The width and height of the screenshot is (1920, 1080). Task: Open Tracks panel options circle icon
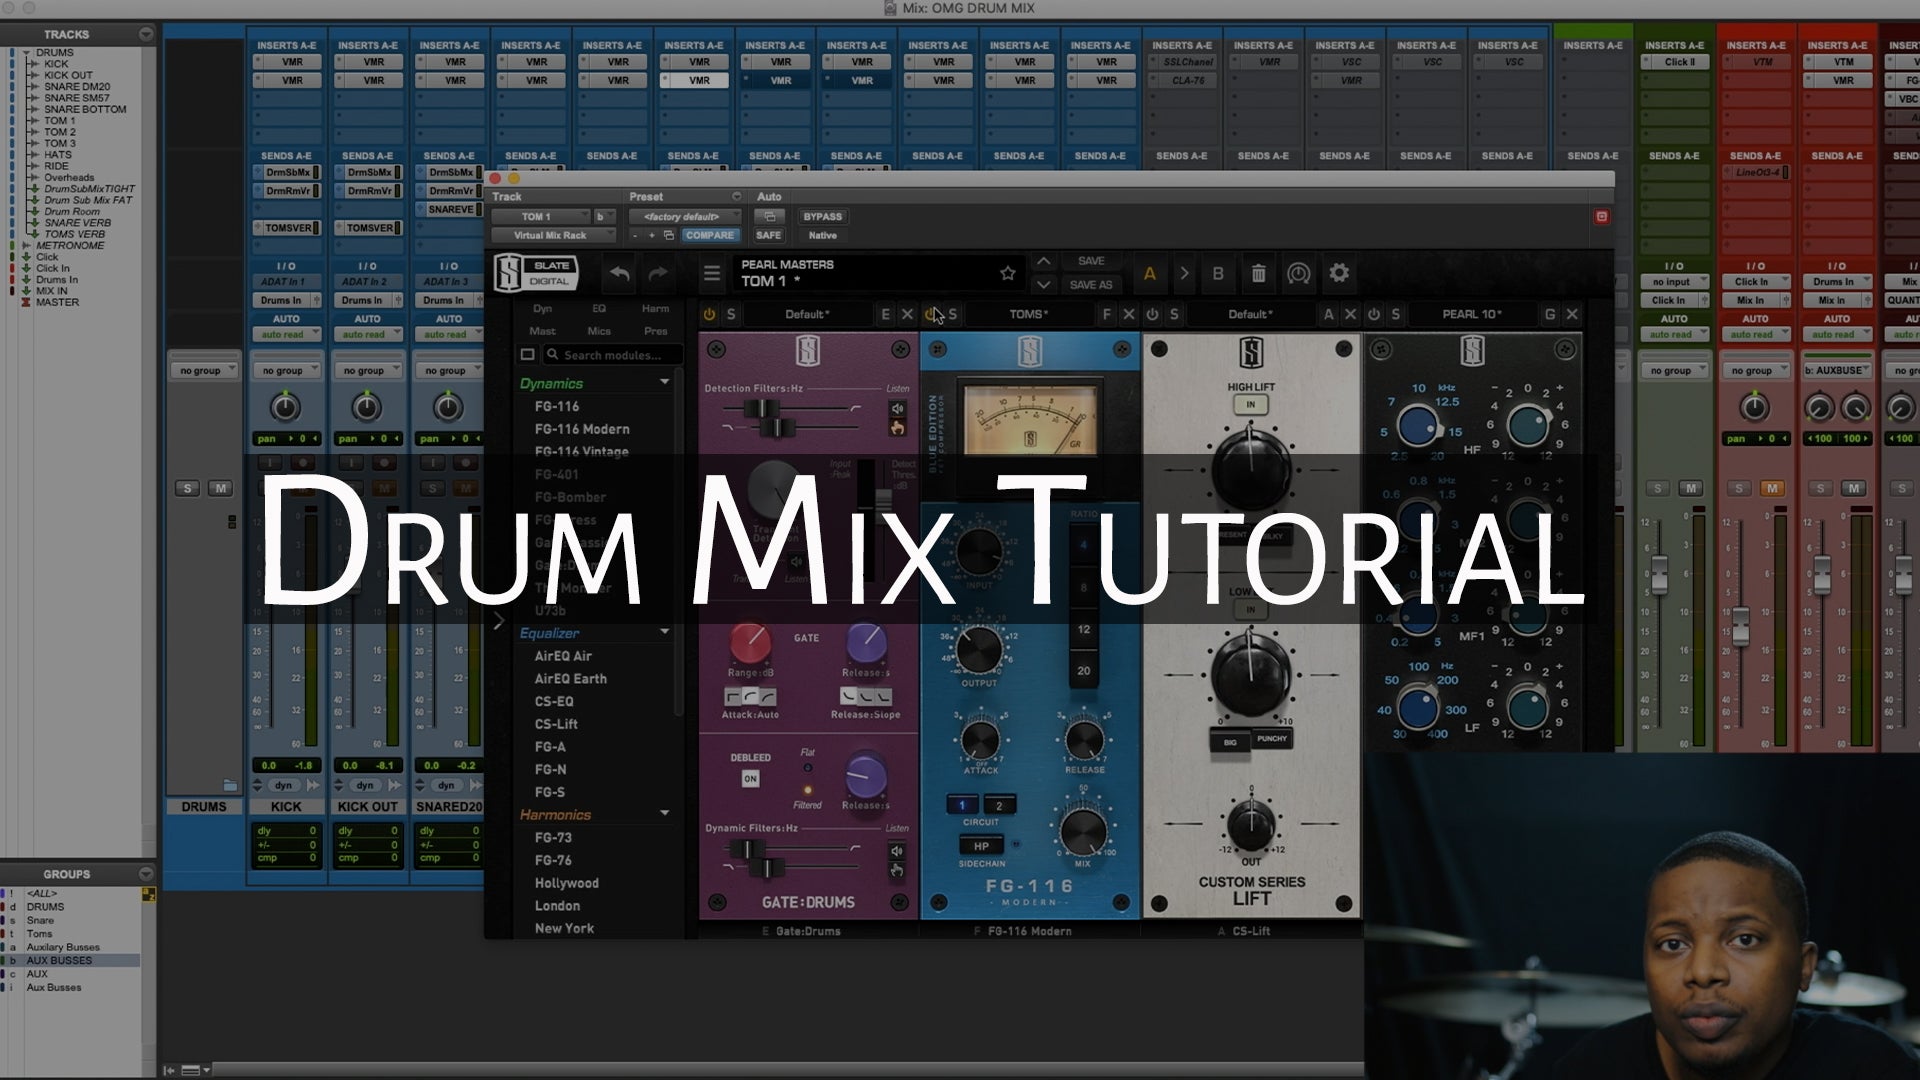pyautogui.click(x=146, y=33)
